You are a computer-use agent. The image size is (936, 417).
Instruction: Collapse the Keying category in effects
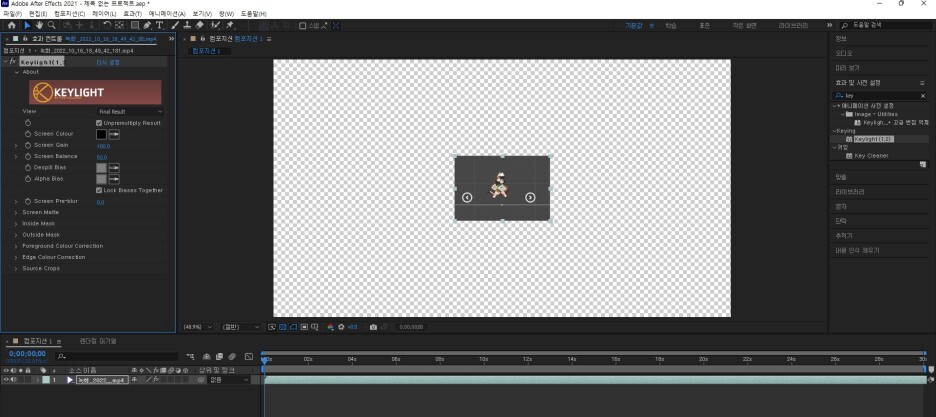pos(835,131)
